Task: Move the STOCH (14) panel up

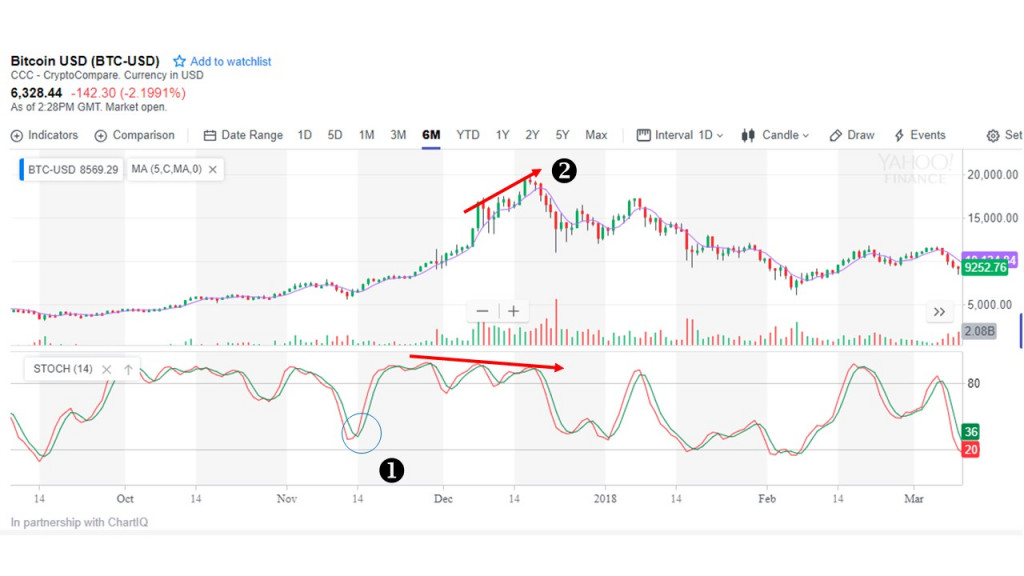Action: 129,370
